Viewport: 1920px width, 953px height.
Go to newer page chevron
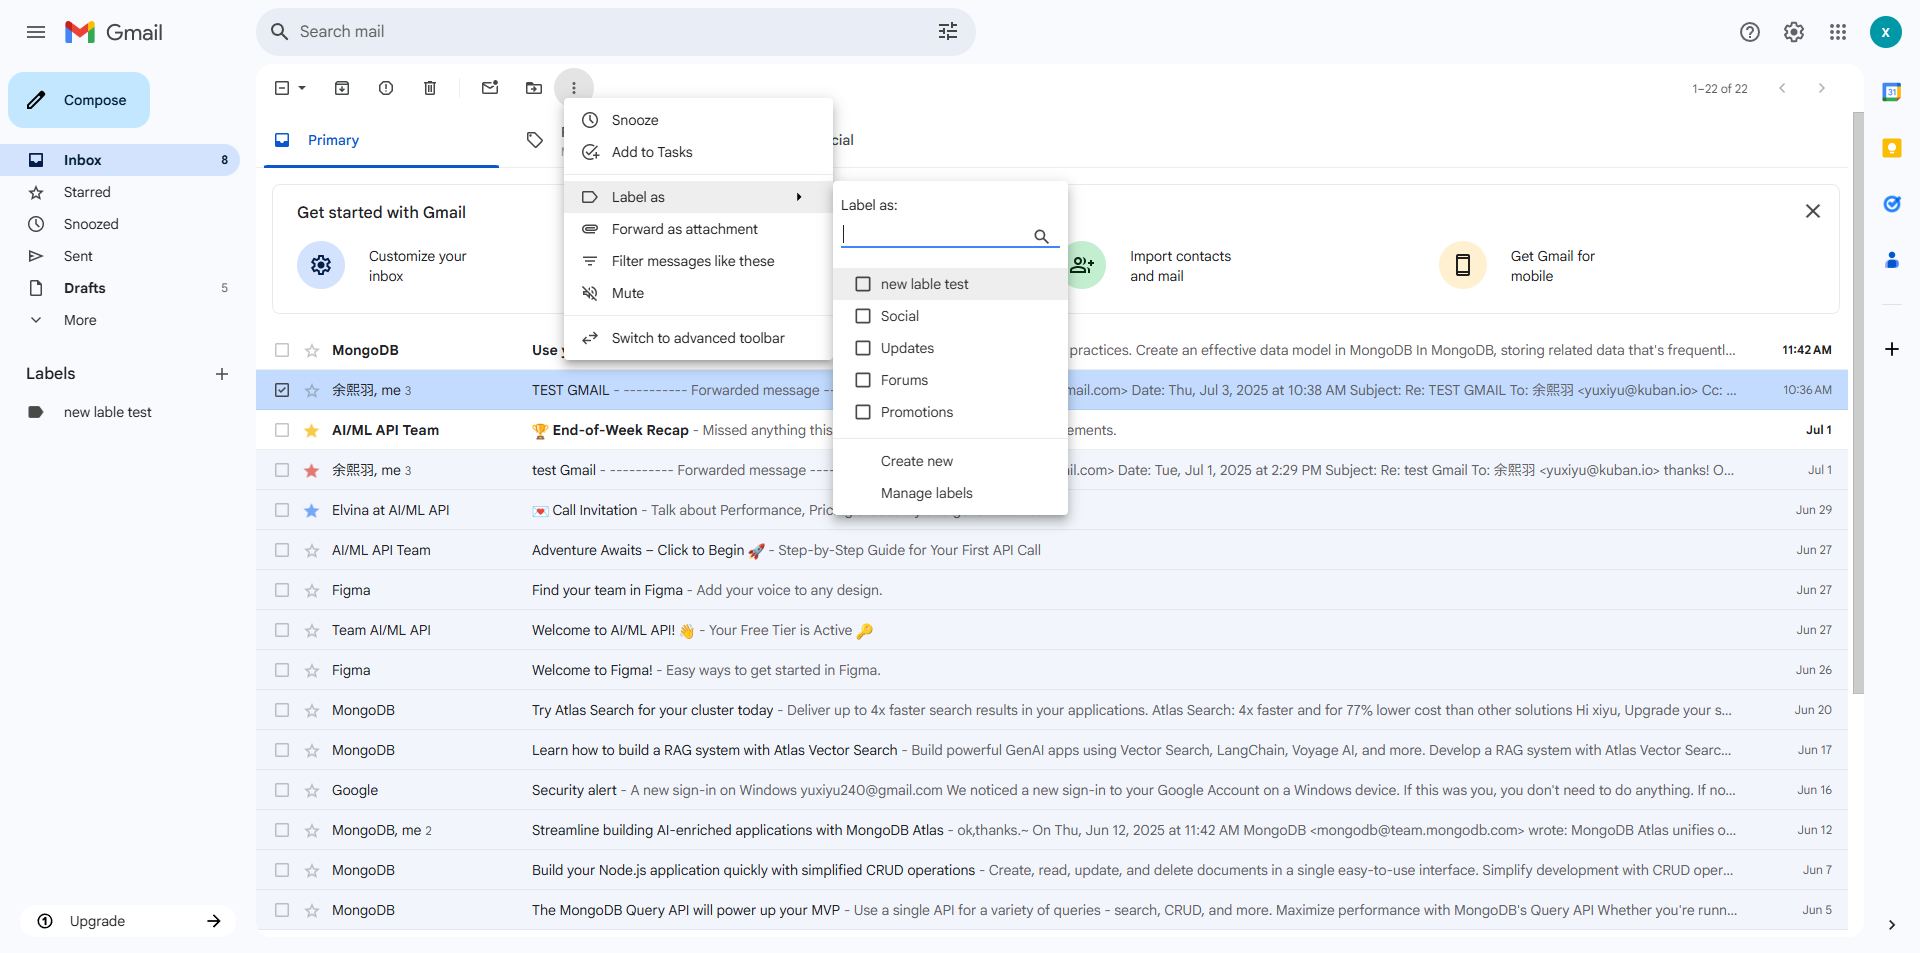[1782, 88]
